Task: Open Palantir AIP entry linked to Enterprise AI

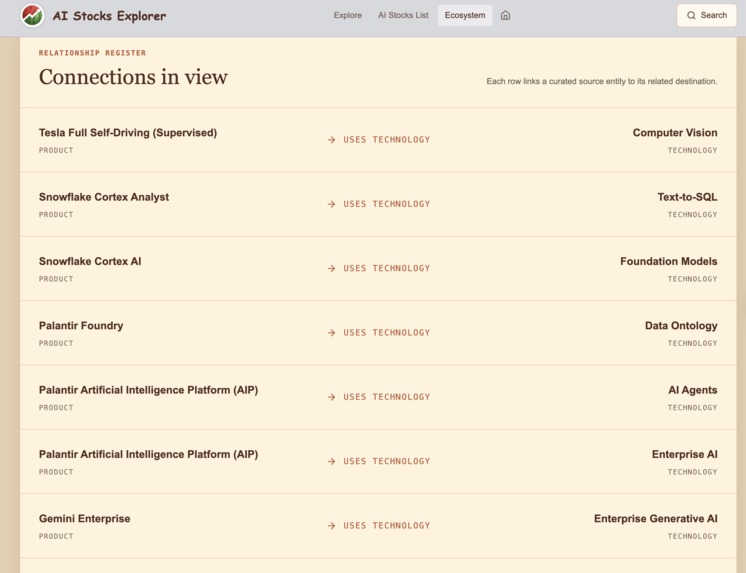Action: click(x=148, y=454)
